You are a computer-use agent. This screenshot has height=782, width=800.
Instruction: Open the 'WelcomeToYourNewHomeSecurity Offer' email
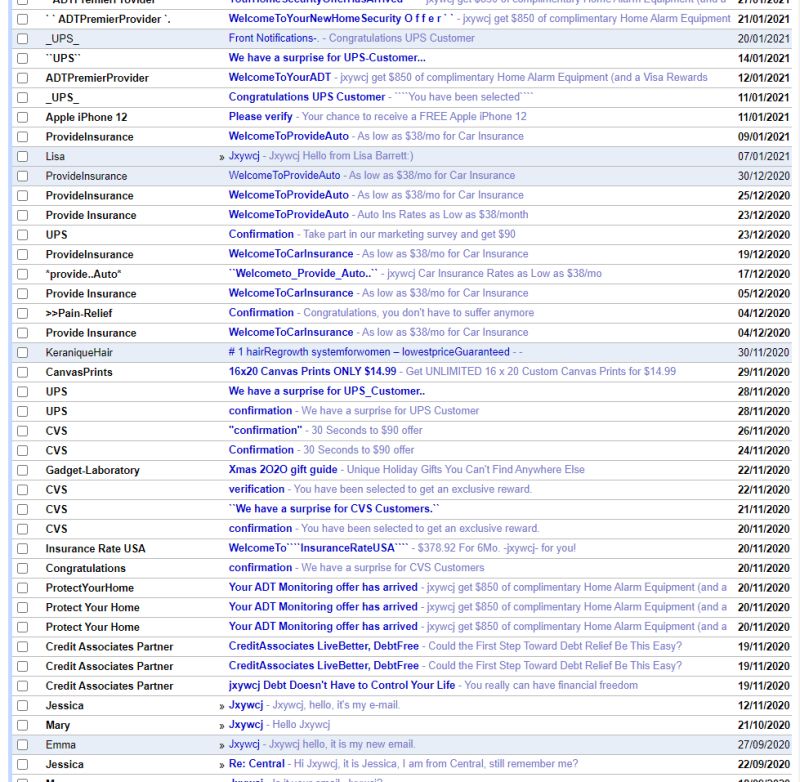(341, 18)
